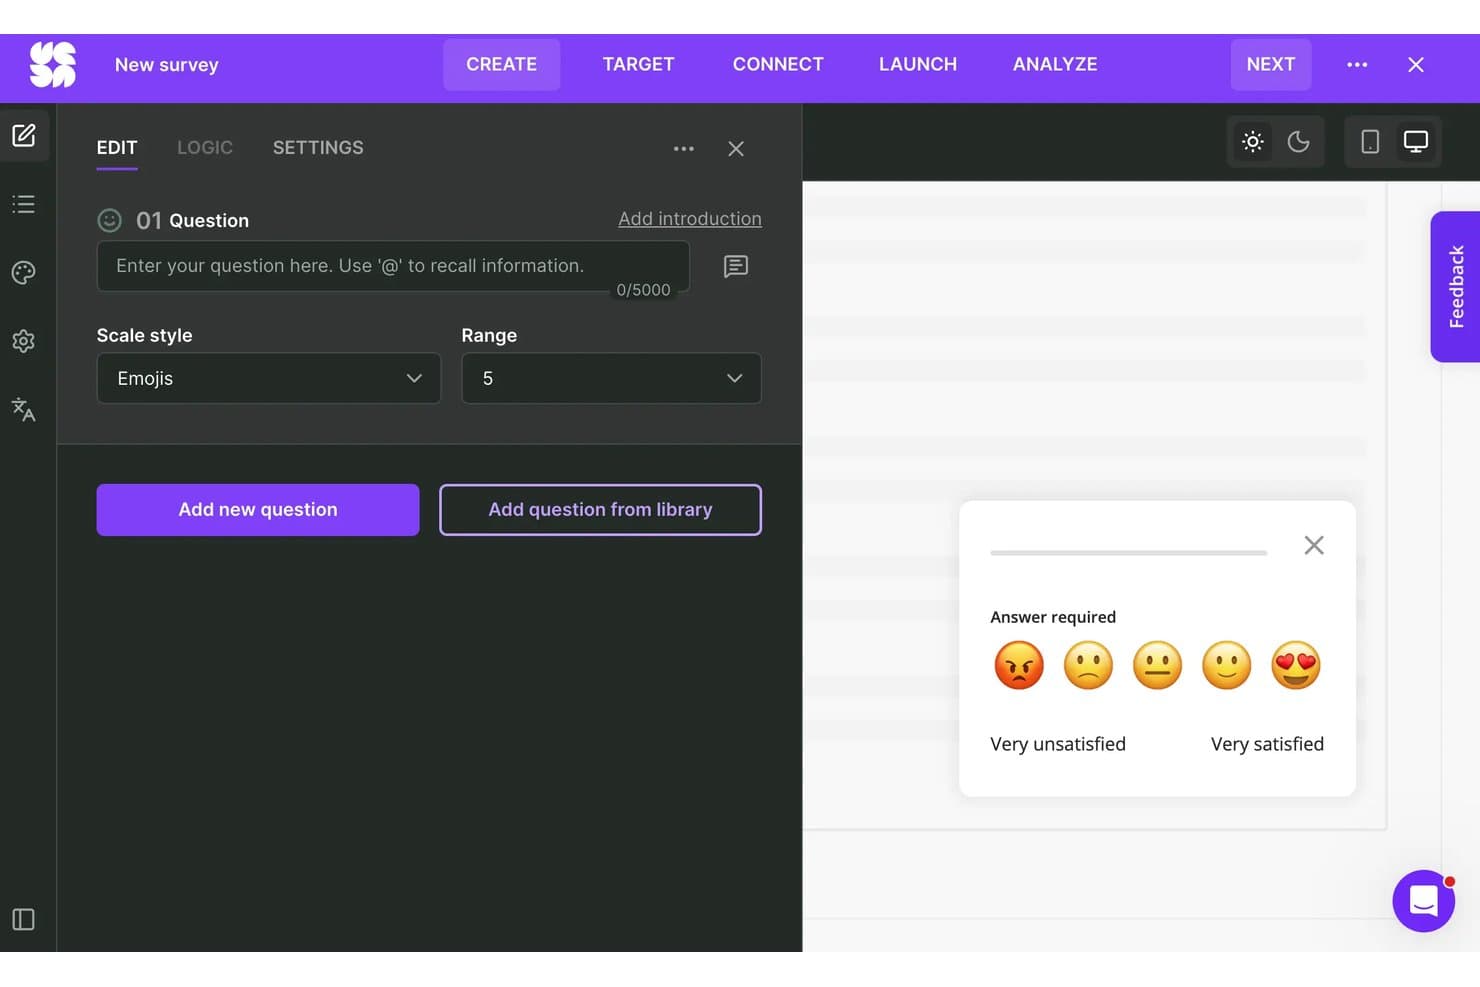Open the top bar more options menu
The width and height of the screenshot is (1480, 987).
pos(1357,65)
